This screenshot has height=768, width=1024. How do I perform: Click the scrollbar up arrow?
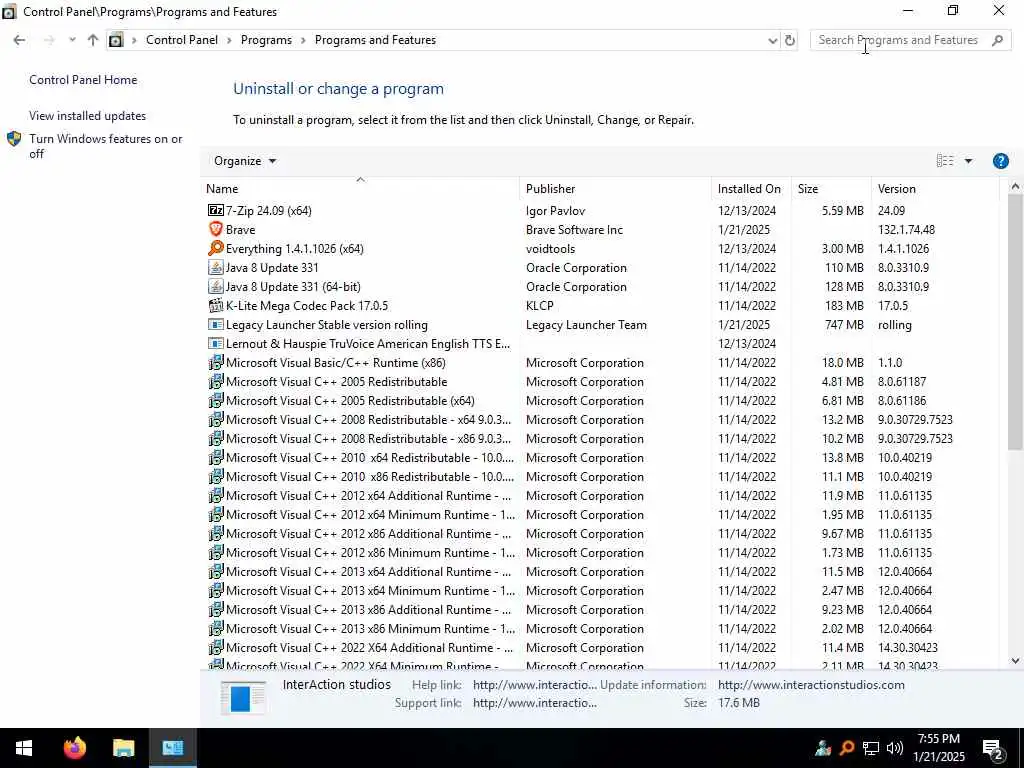point(1015,187)
